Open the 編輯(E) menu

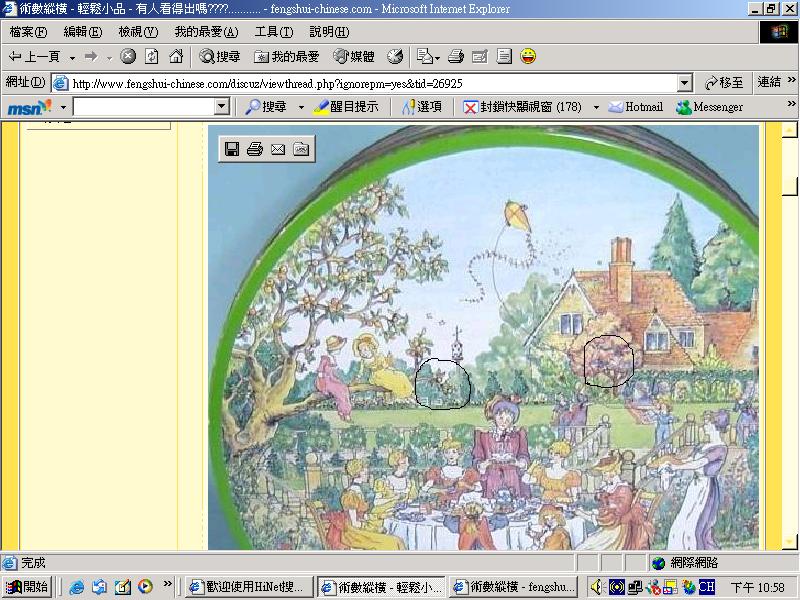83,32
